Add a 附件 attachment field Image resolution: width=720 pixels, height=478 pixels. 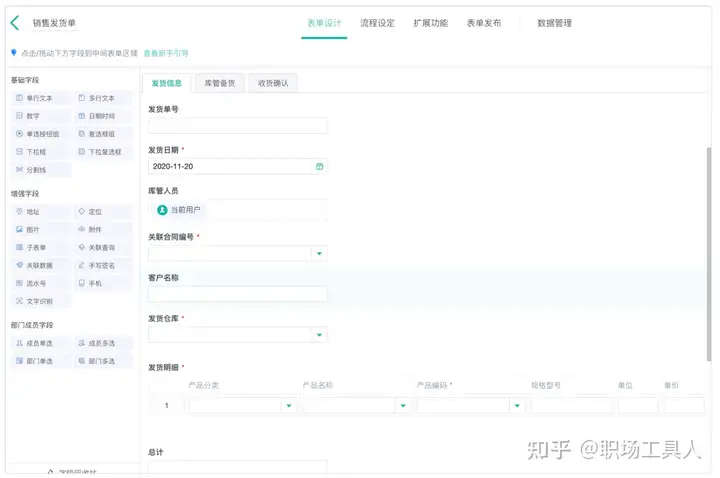[x=103, y=229]
